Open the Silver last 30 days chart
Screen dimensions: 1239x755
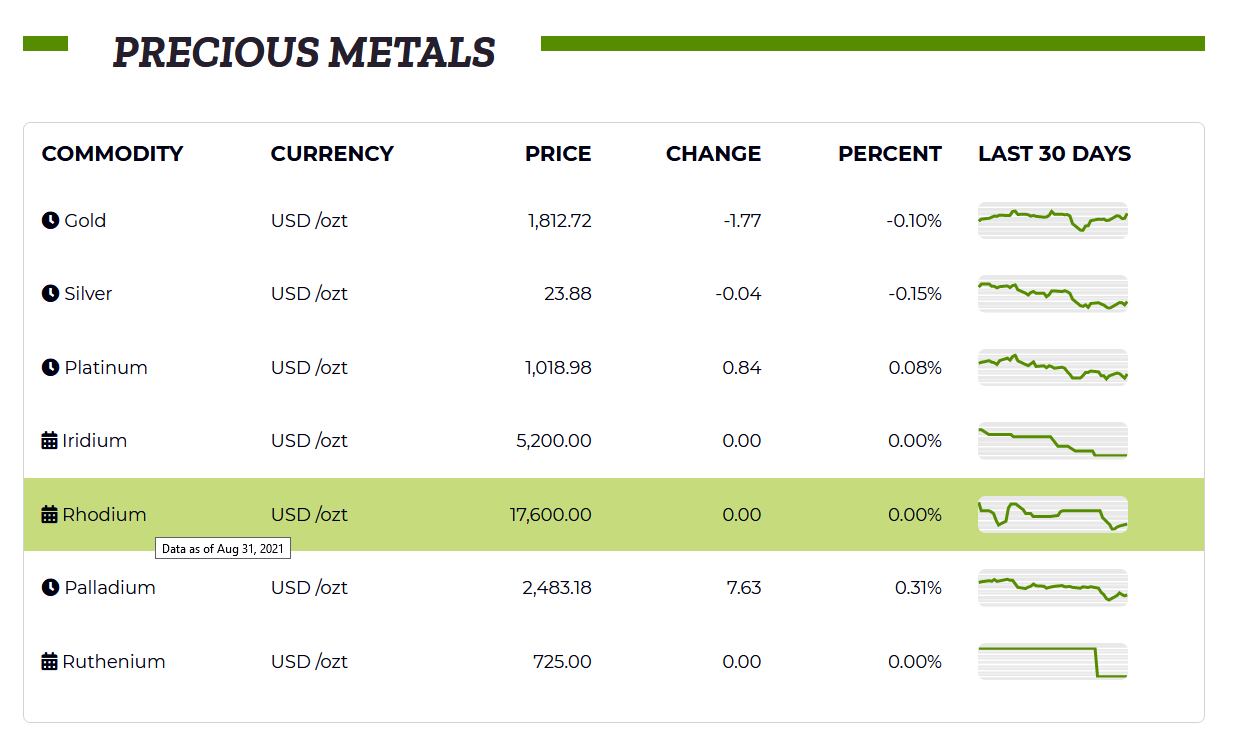[x=1052, y=293]
